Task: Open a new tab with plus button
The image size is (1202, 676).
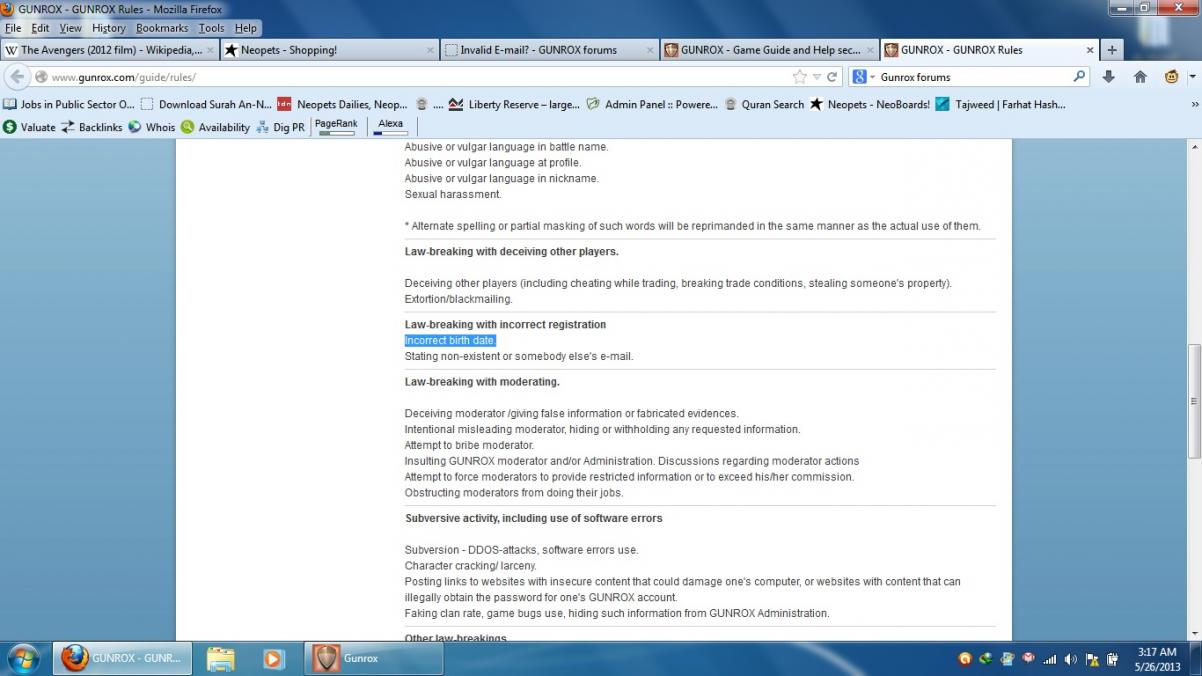Action: point(1112,50)
